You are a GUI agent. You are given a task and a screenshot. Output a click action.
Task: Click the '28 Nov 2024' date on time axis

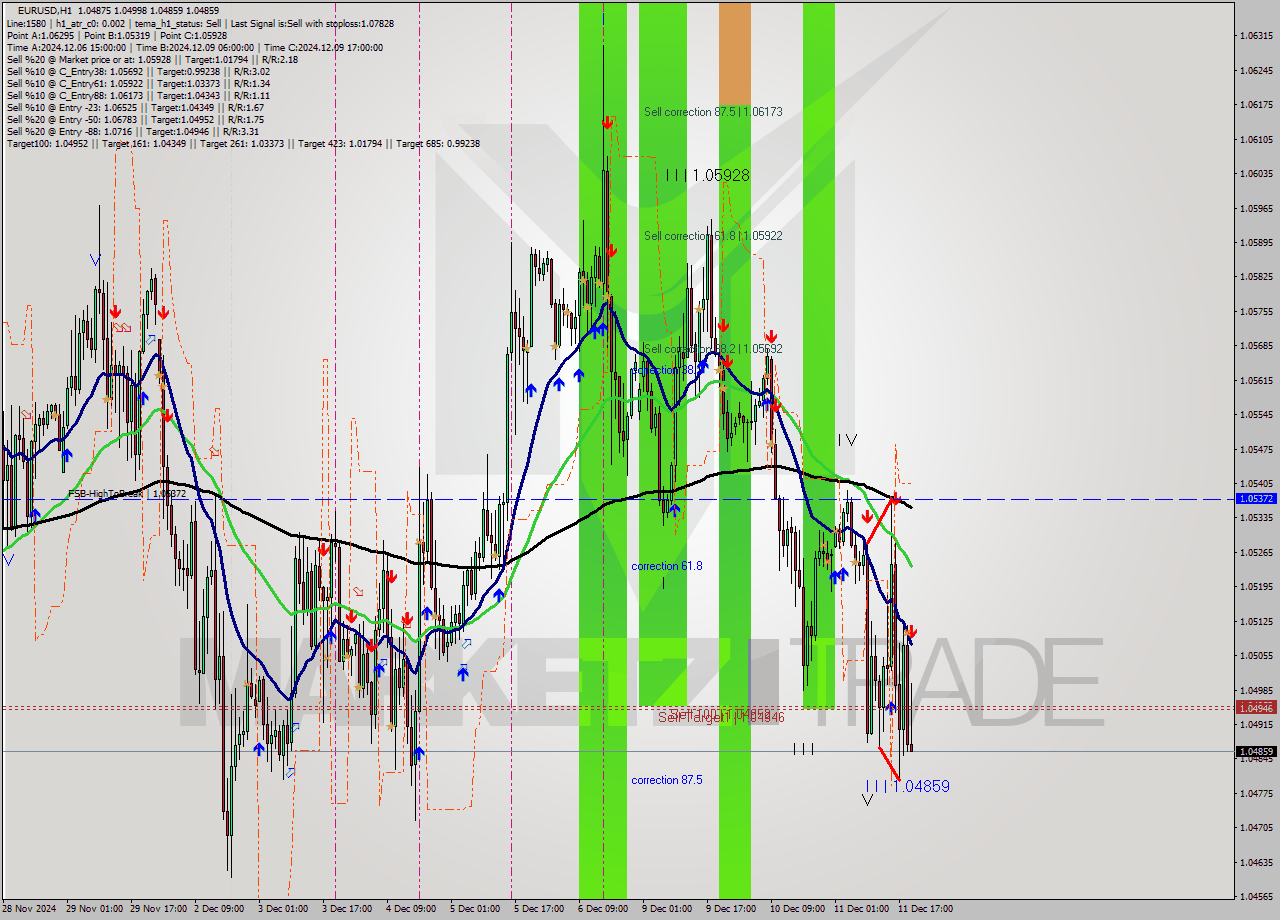[x=30, y=909]
